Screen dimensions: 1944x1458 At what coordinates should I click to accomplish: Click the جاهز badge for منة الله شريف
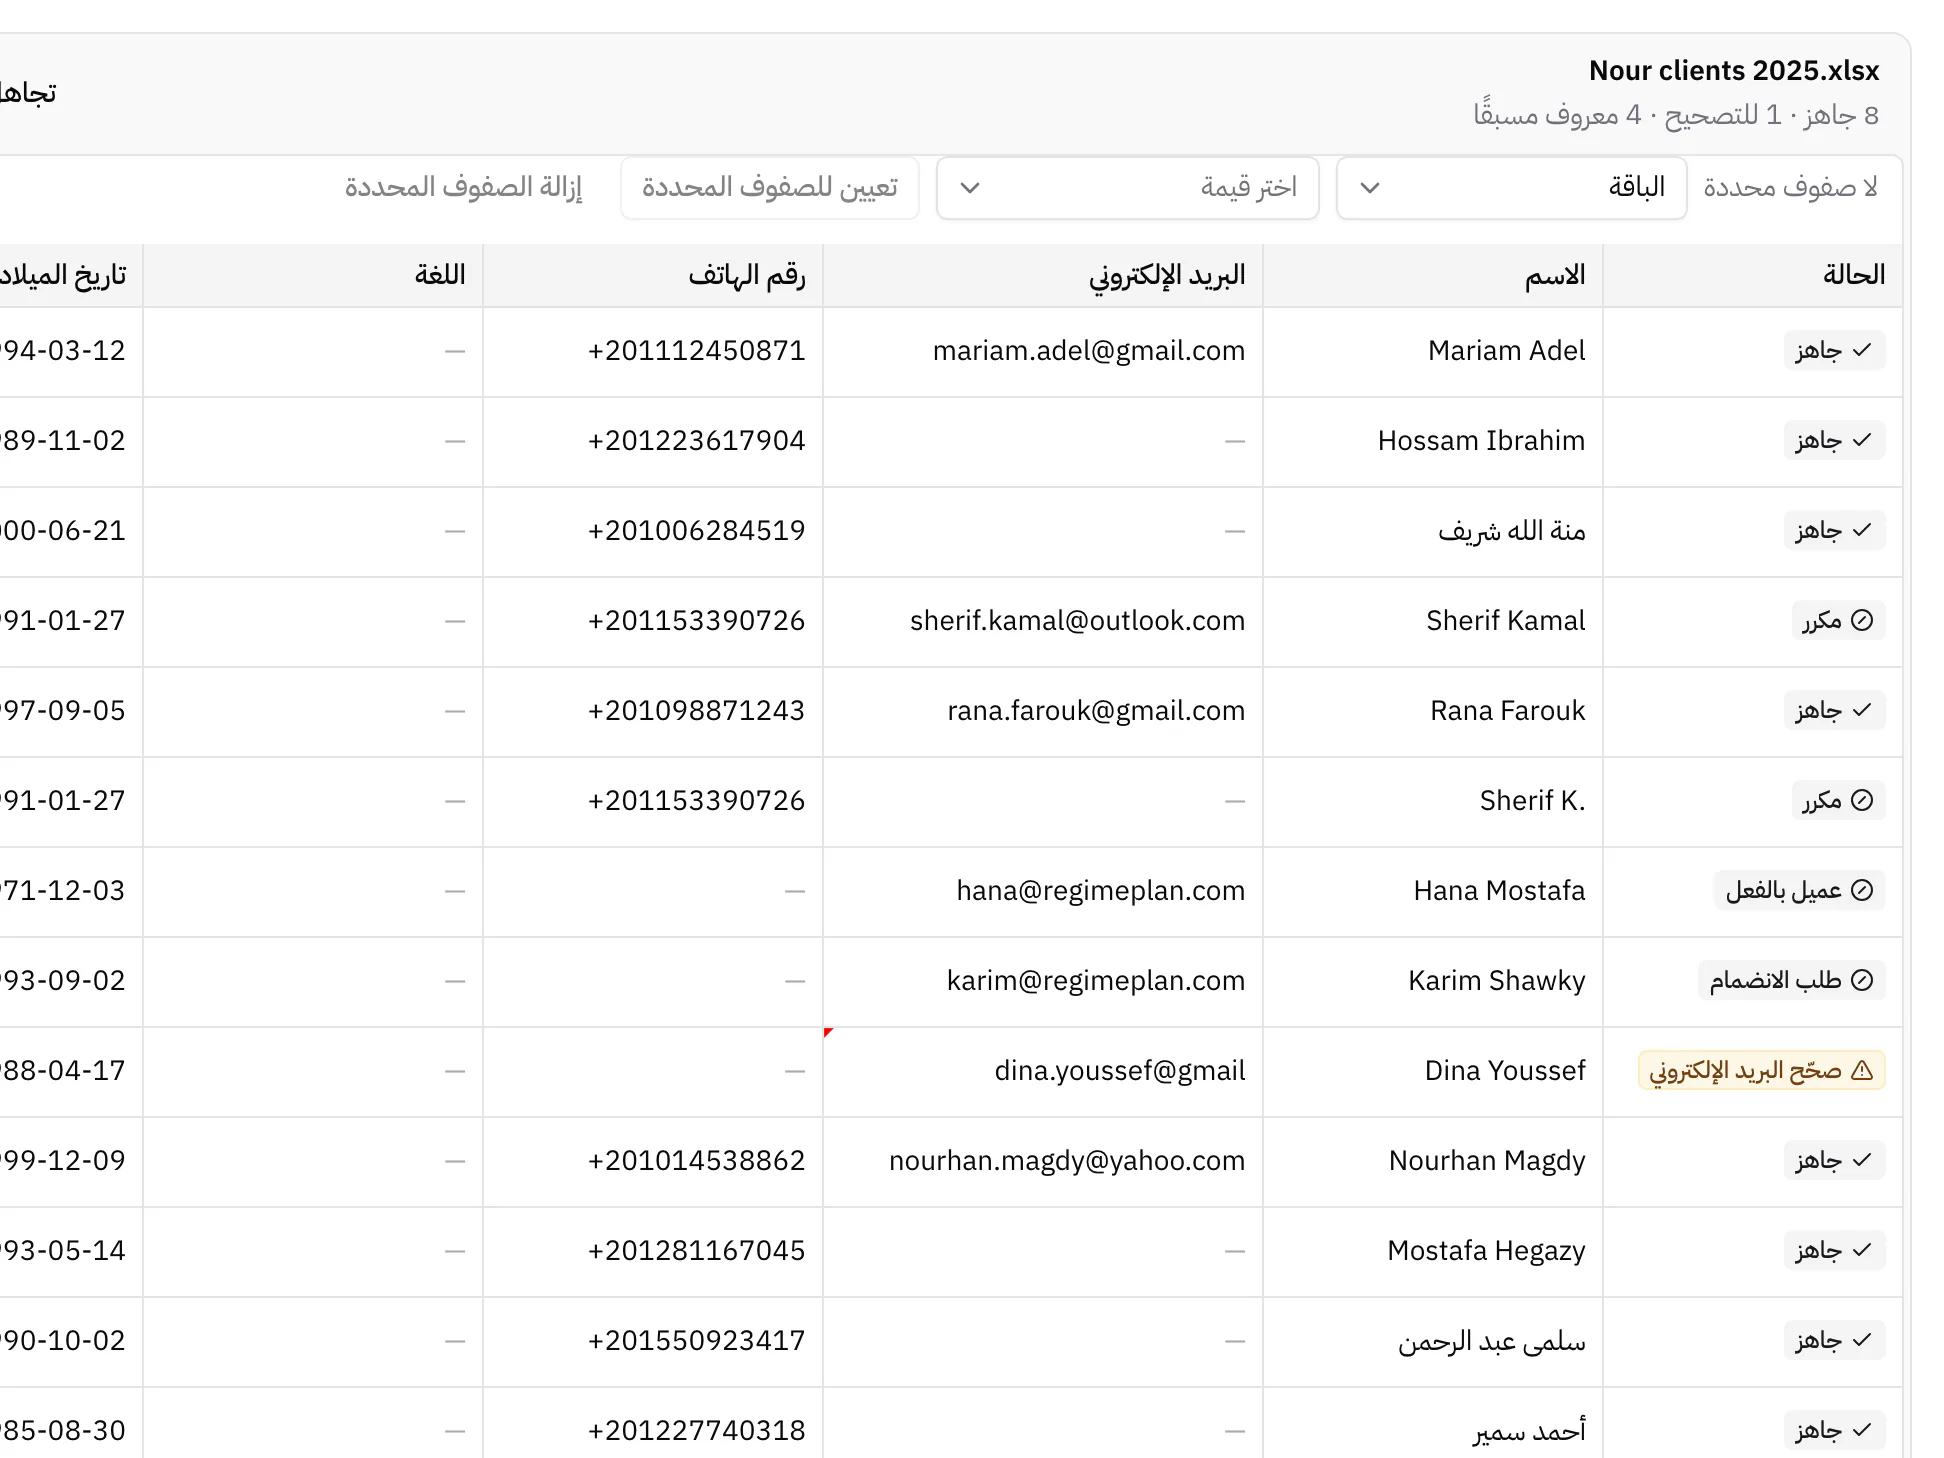[x=1834, y=531]
